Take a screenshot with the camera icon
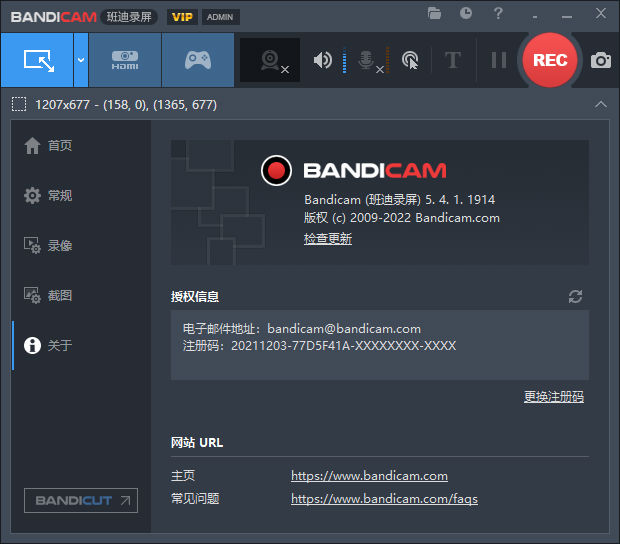Image resolution: width=620 pixels, height=544 pixels. [601, 60]
